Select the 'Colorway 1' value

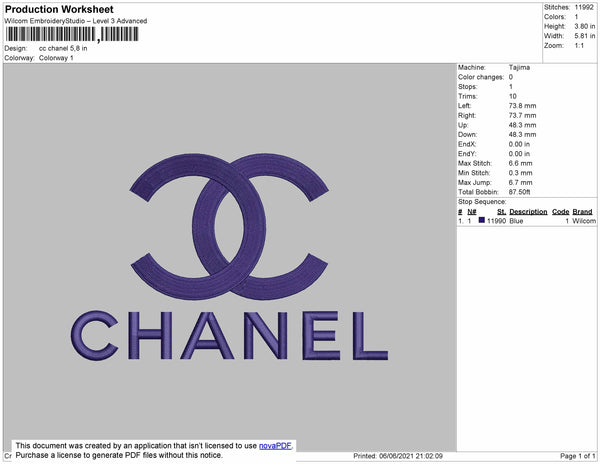click(56, 58)
